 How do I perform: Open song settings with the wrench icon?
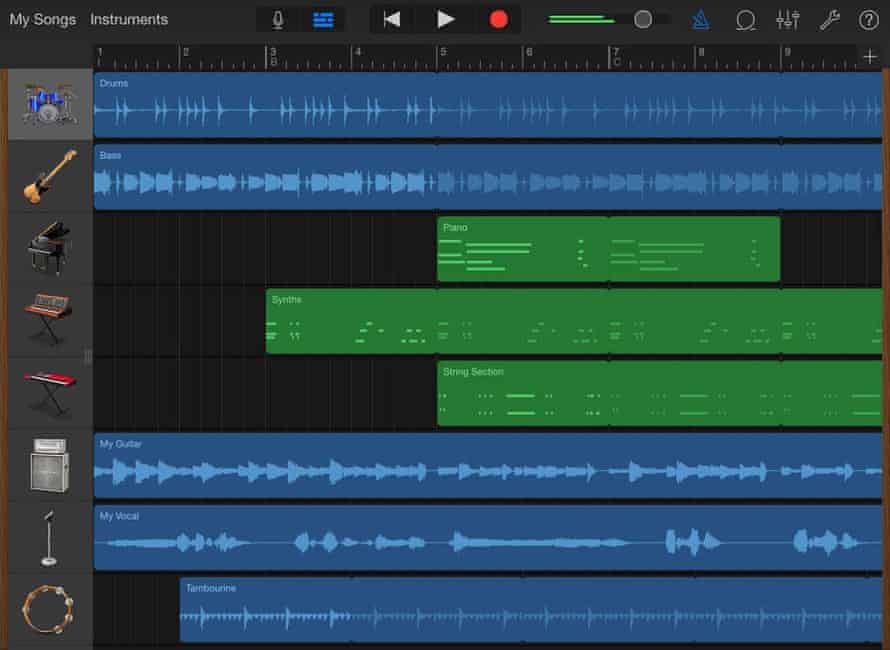831,19
